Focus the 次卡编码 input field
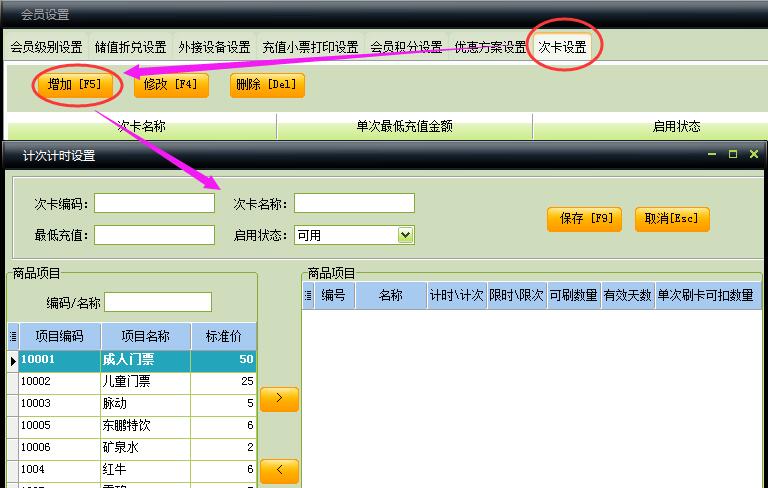 [x=154, y=203]
